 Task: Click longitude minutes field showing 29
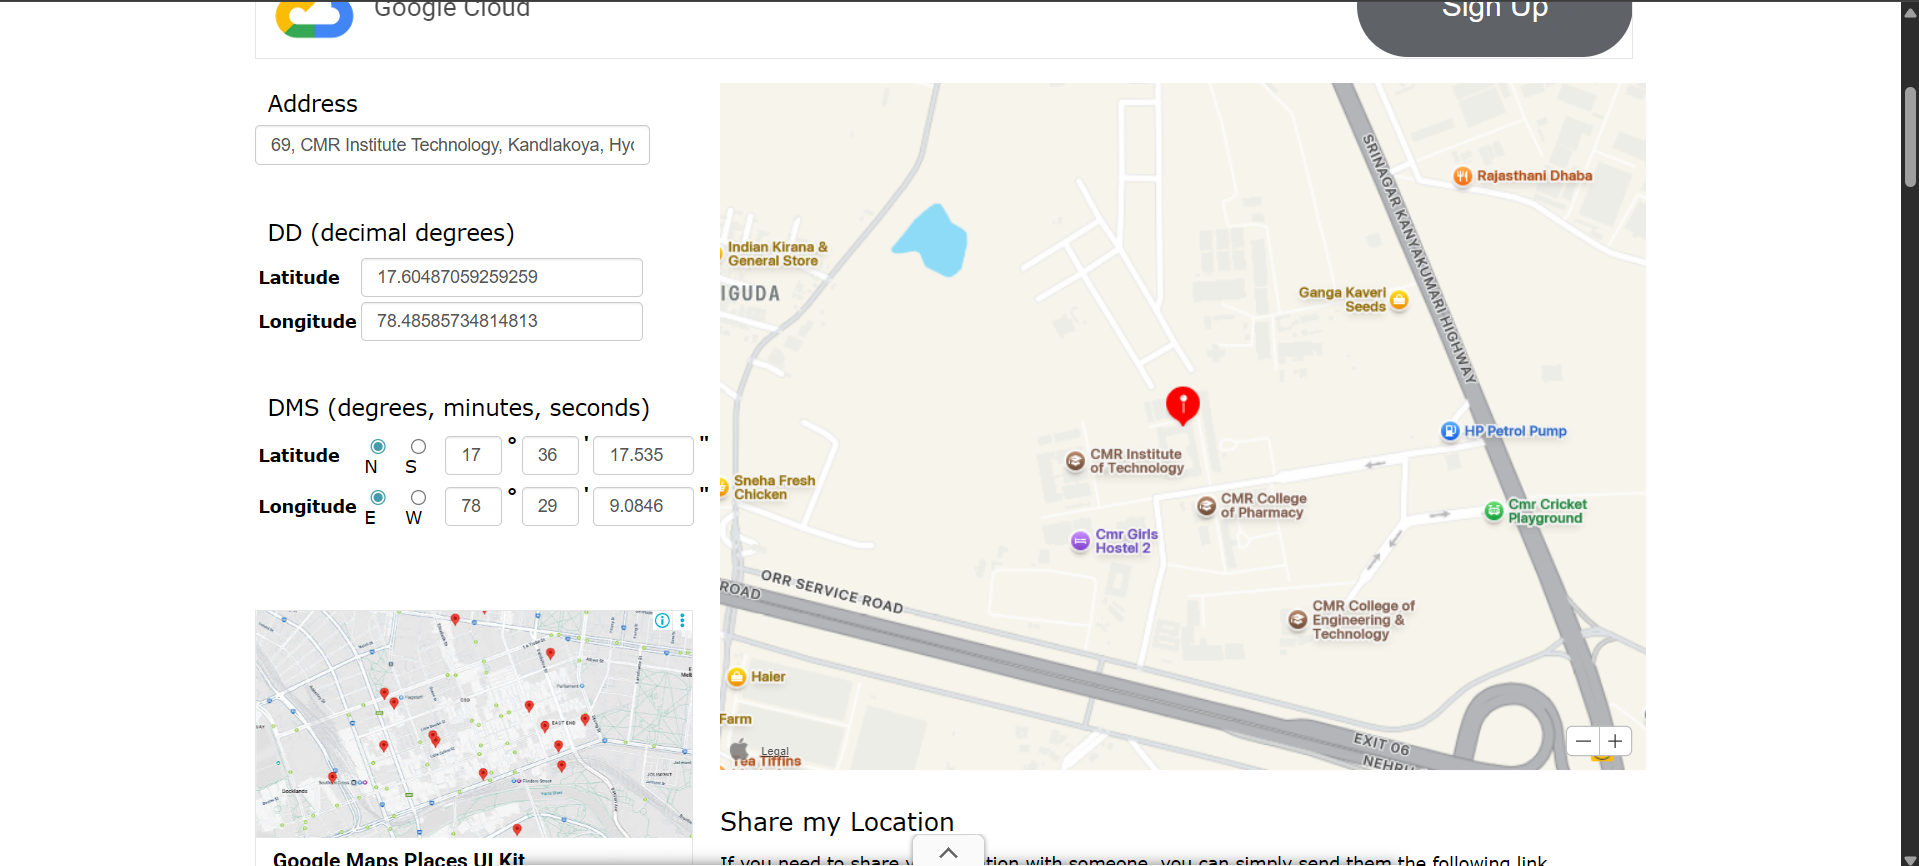click(550, 506)
